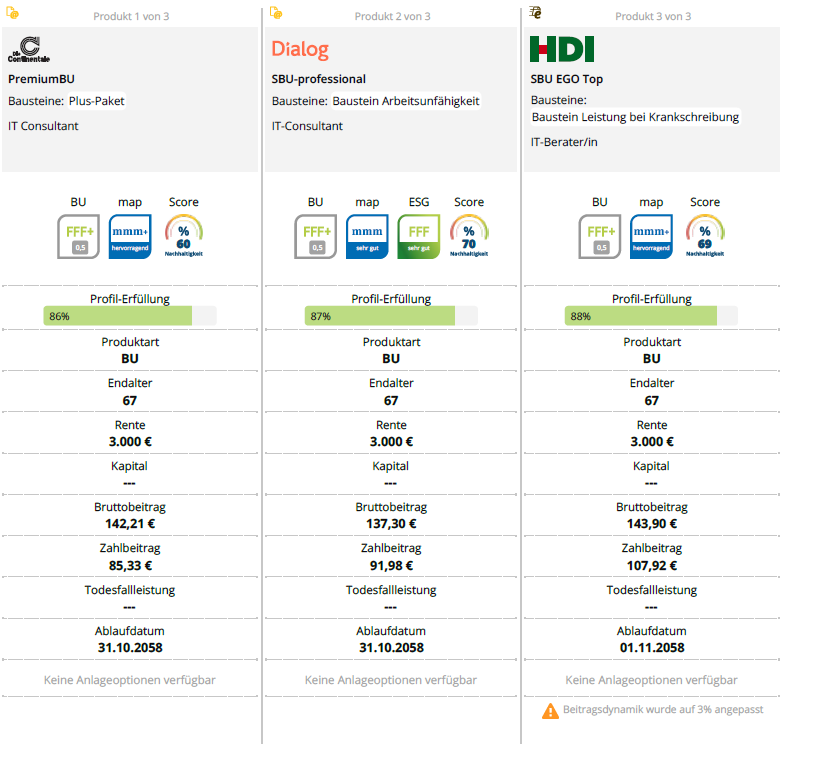Image resolution: width=817 pixels, height=759 pixels.
Task: Click the 'Produkt 3 von 3' header
Action: pyautogui.click(x=652, y=17)
